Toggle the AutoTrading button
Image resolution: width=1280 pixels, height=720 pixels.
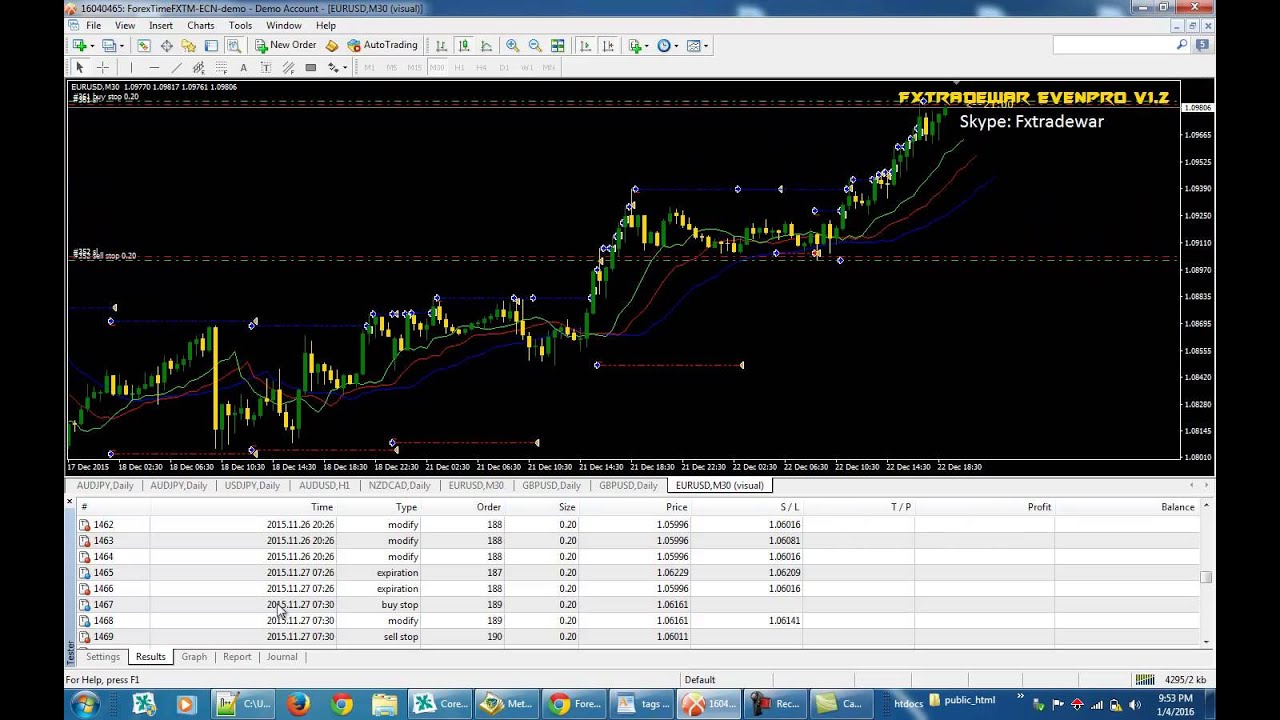382,45
